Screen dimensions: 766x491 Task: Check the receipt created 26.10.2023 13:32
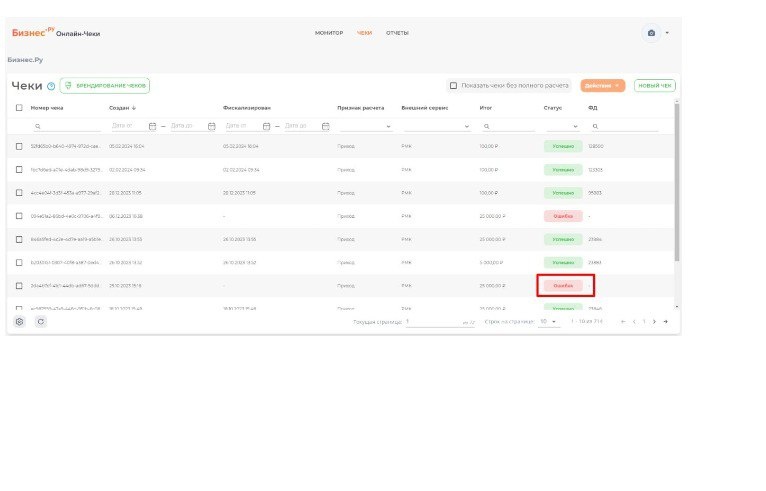tap(19, 262)
